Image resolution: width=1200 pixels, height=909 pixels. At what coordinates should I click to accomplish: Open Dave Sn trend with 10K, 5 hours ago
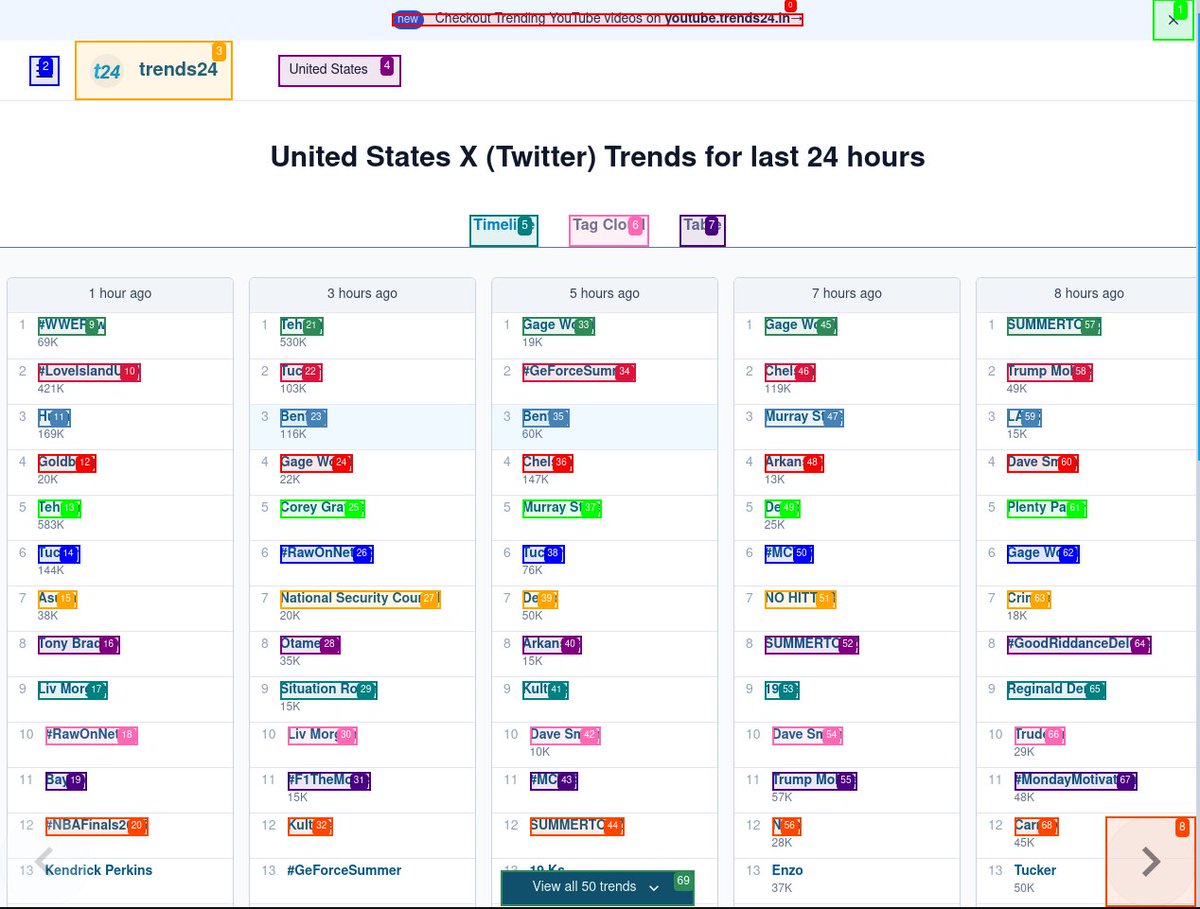click(565, 735)
